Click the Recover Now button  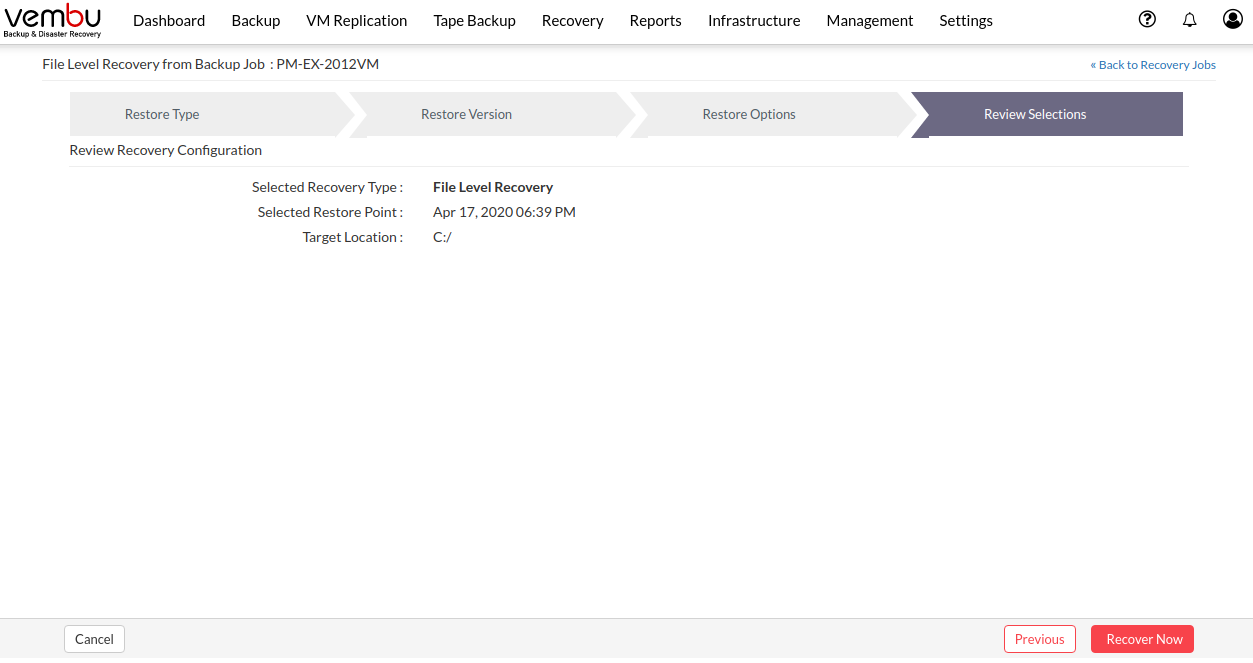coord(1144,639)
